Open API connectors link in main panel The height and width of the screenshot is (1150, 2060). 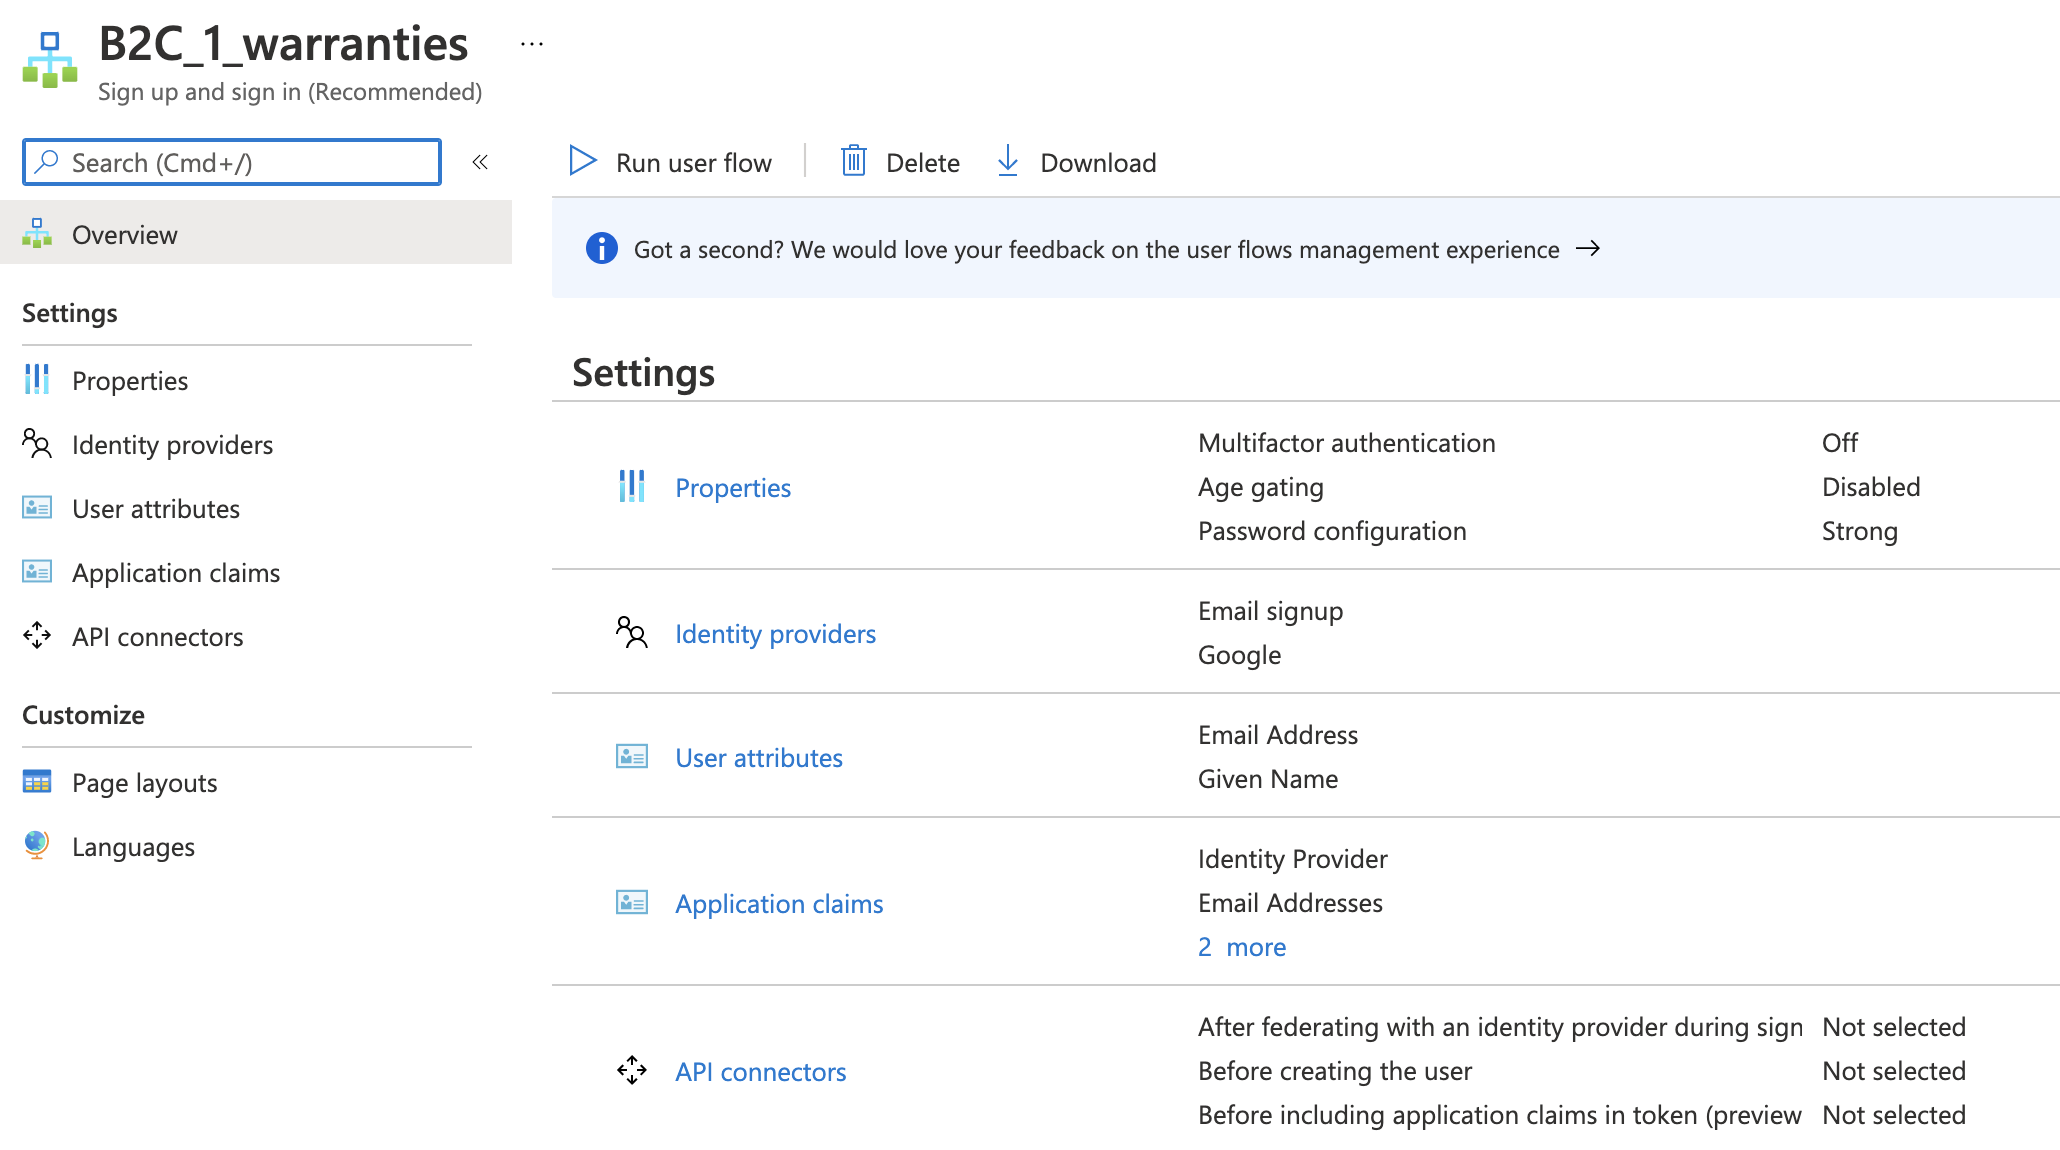pos(760,1072)
